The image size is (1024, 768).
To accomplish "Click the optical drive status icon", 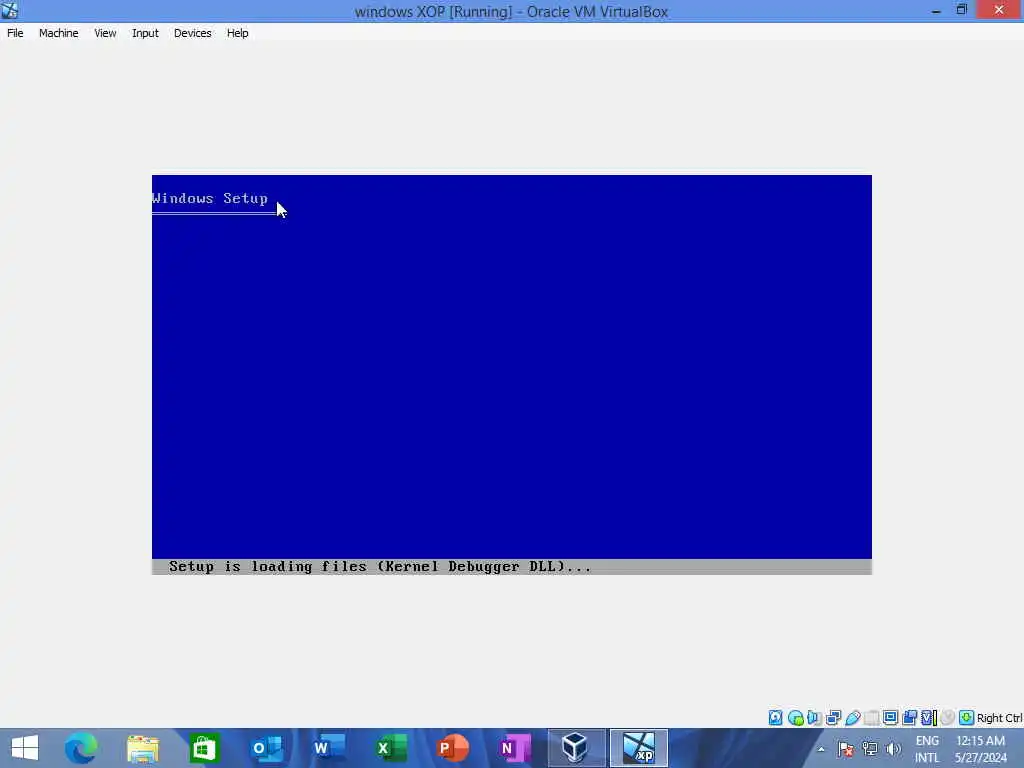I will point(795,718).
